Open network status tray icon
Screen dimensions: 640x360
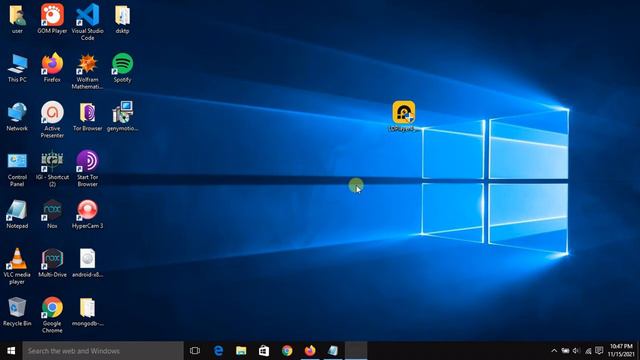coord(588,351)
